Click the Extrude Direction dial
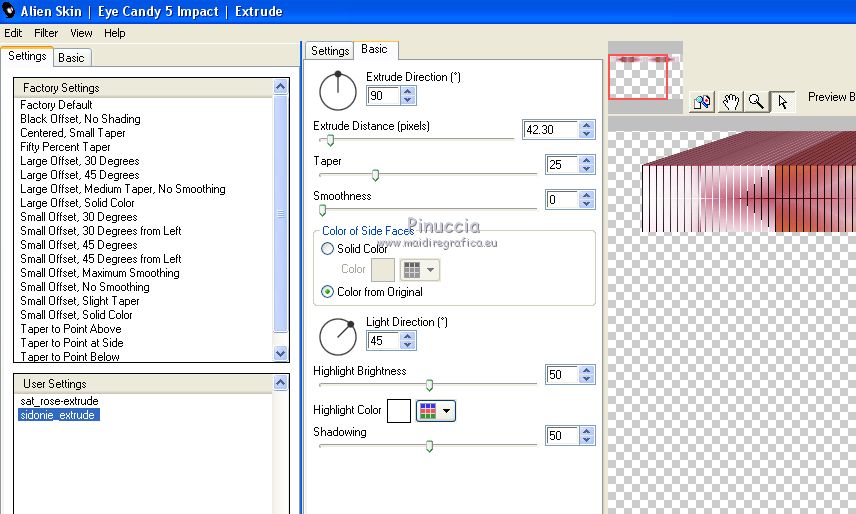This screenshot has width=856, height=514. tap(337, 91)
